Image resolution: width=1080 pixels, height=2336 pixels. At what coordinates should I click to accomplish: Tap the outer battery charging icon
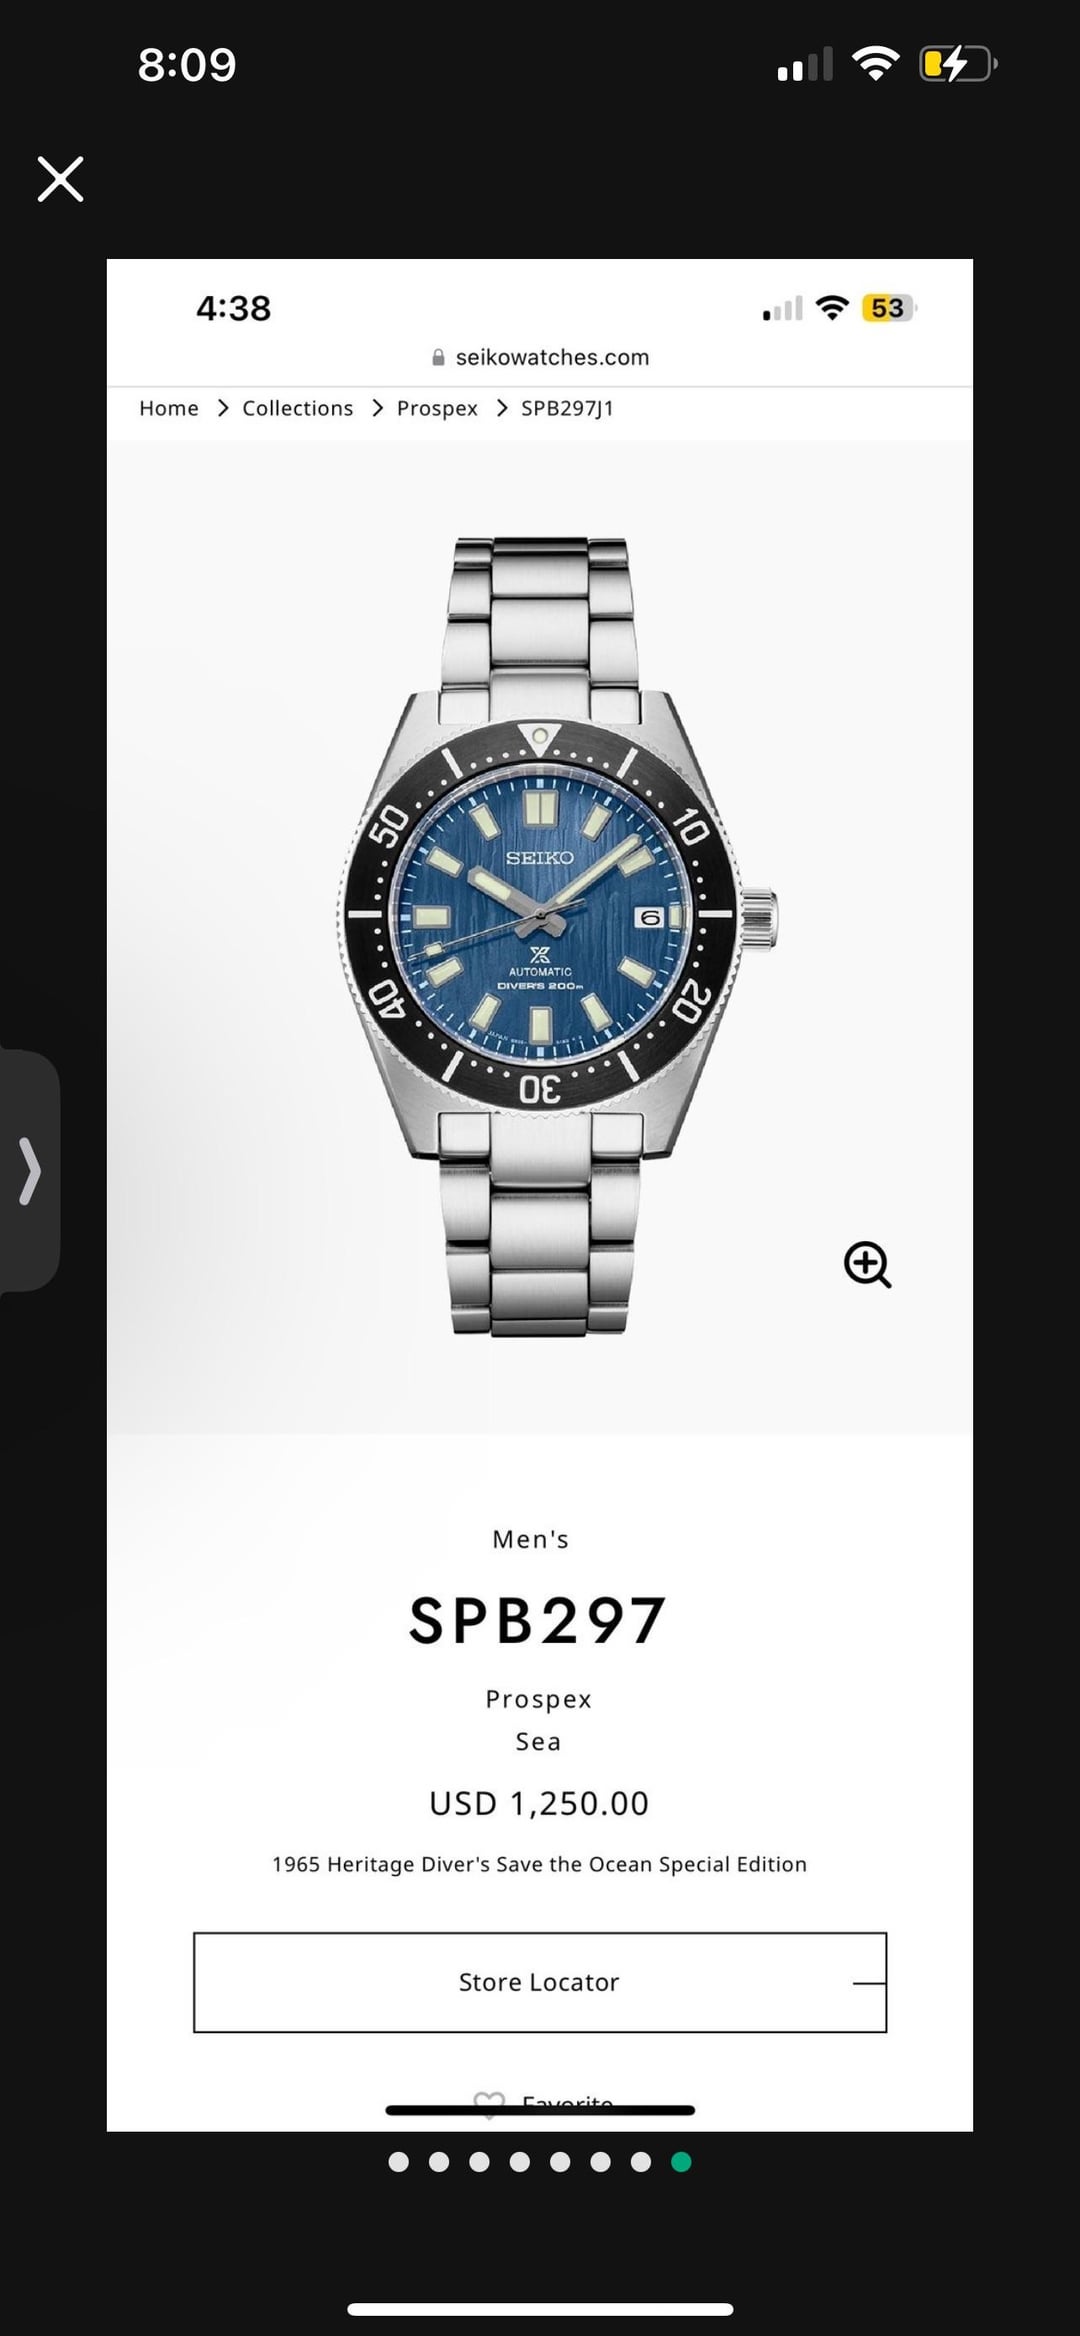point(958,65)
